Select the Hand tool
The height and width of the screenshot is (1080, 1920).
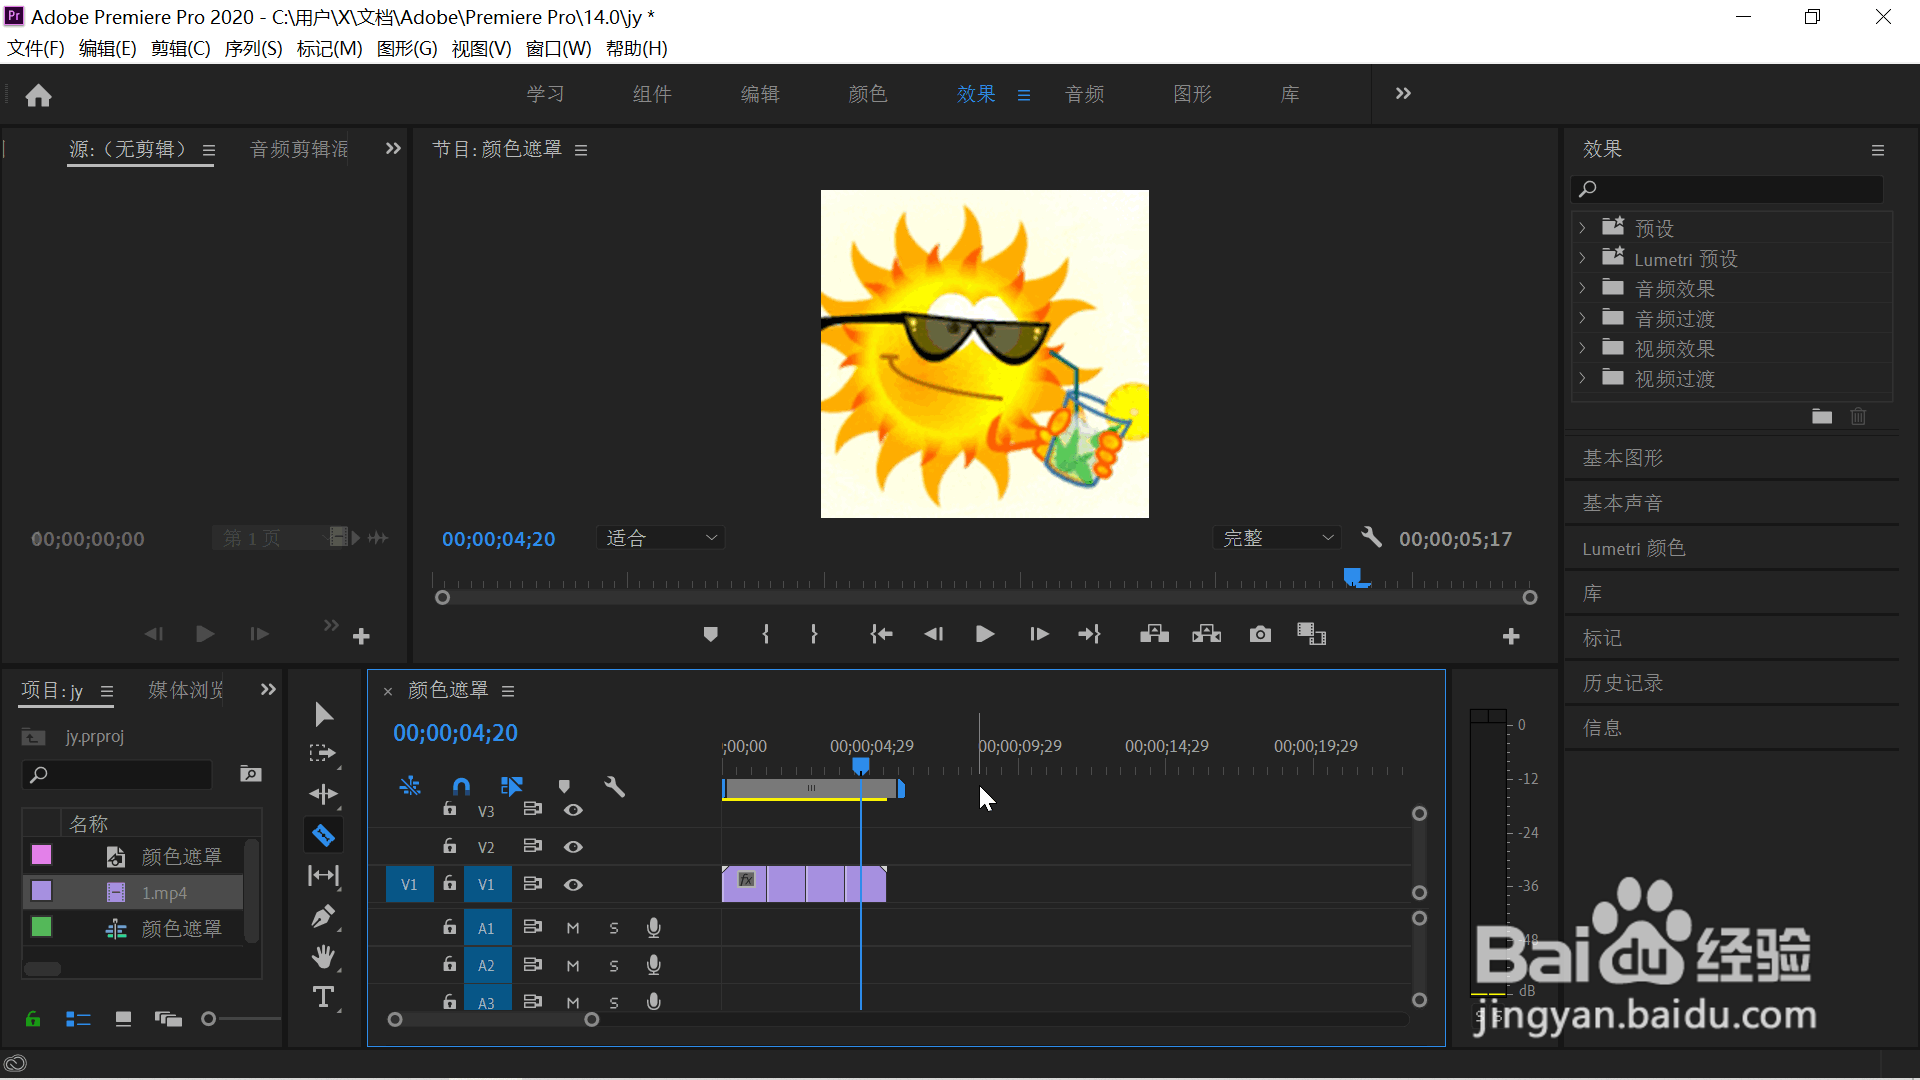pyautogui.click(x=323, y=957)
